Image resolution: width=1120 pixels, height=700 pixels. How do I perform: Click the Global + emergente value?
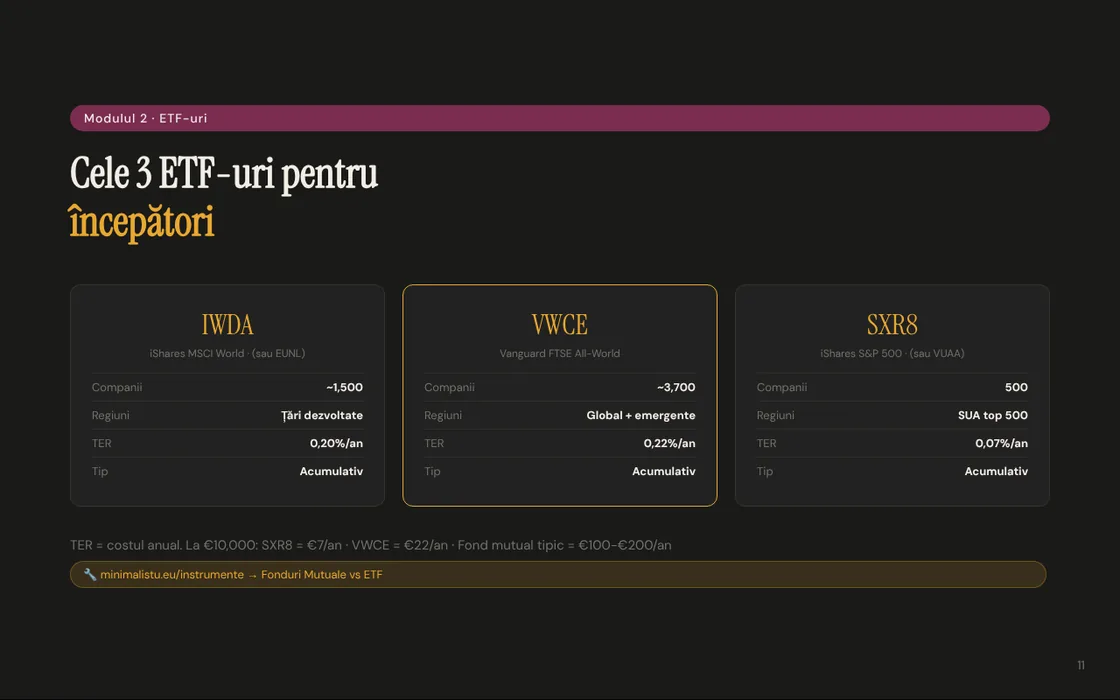[x=641, y=415]
